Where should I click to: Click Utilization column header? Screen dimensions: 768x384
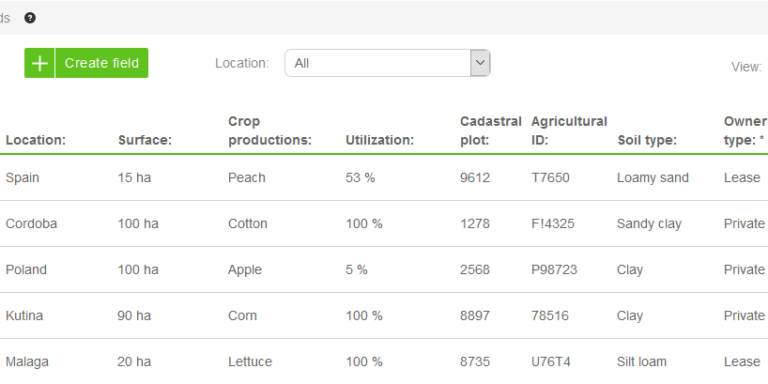click(x=380, y=140)
